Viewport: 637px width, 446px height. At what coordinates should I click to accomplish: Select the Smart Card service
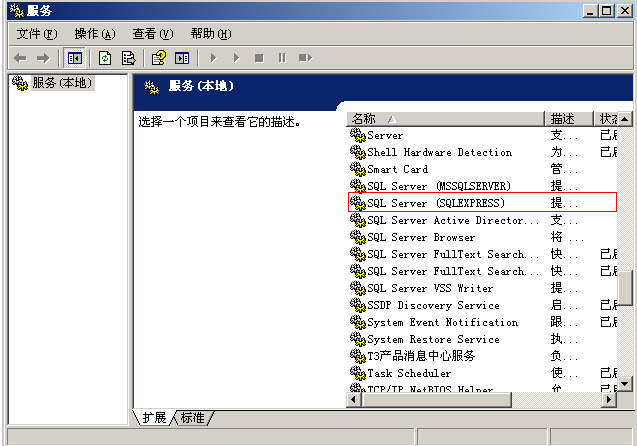pos(483,169)
